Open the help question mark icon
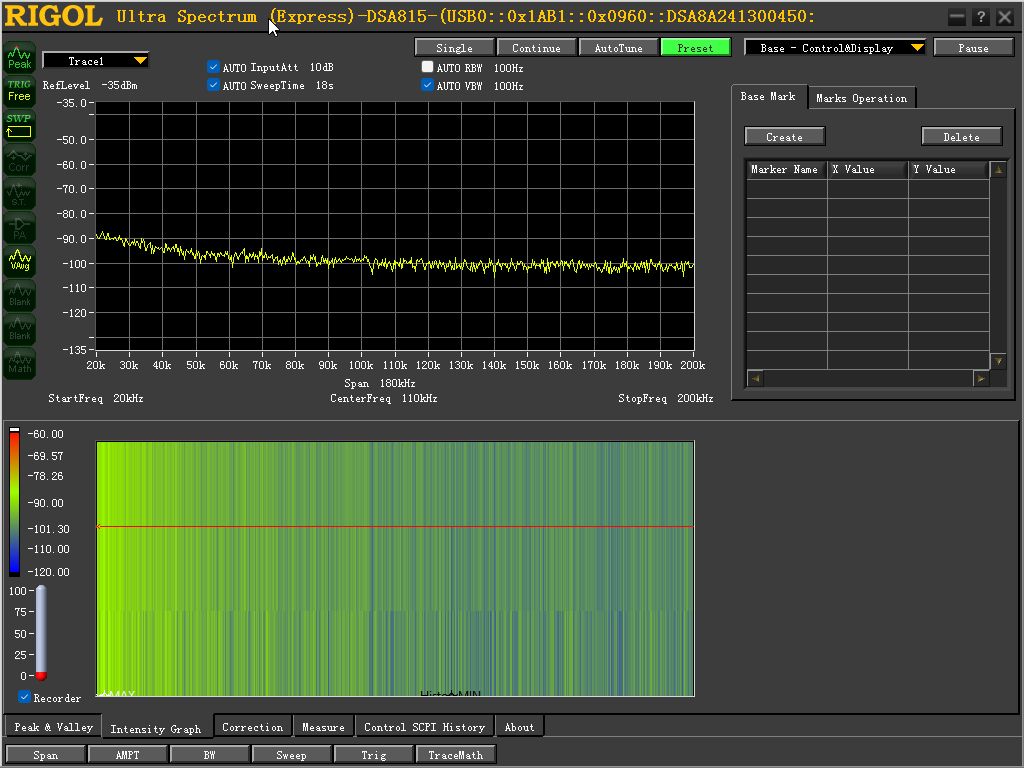Screen dimensions: 1024x768 (x=980, y=17)
